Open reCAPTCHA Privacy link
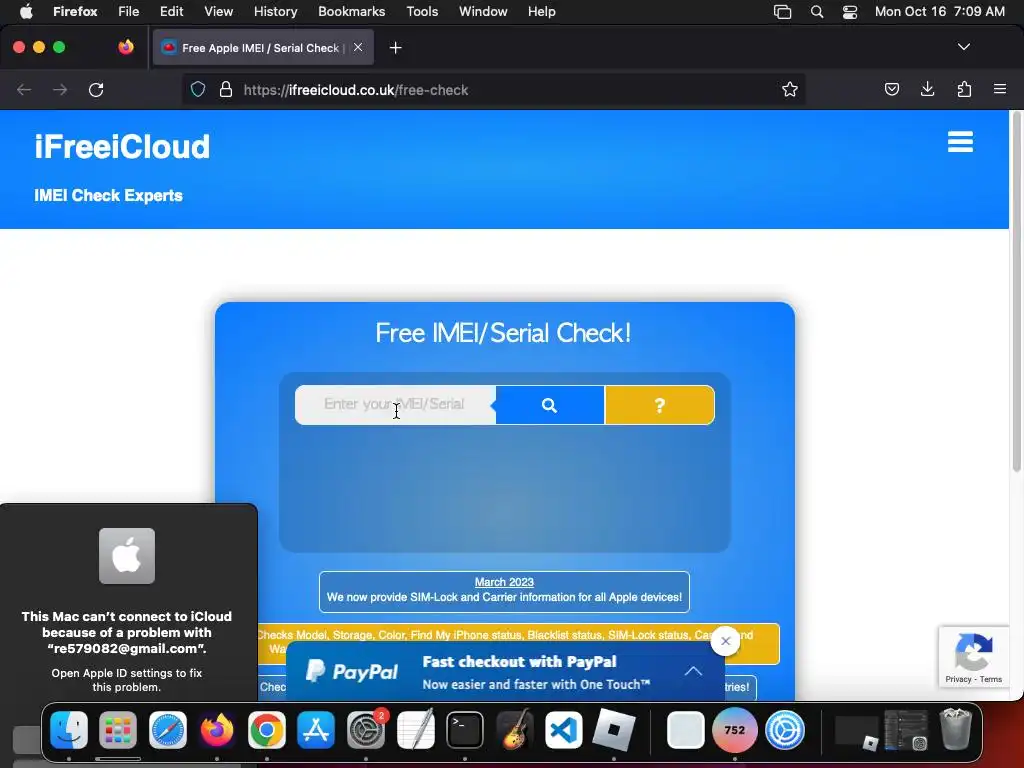The image size is (1024, 768). [x=958, y=679]
